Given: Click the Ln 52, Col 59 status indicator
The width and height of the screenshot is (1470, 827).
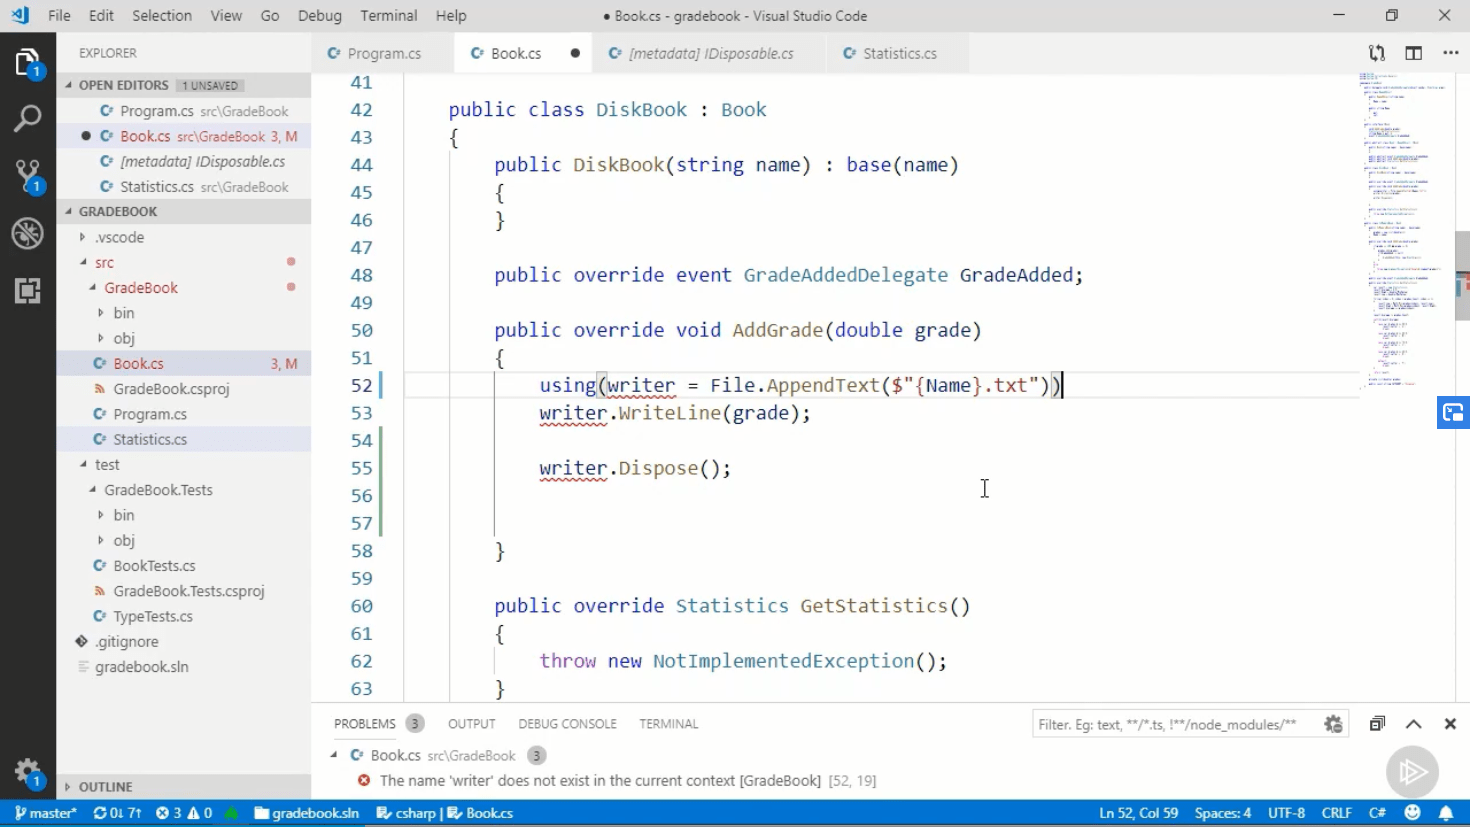Looking at the screenshot, I should tap(1138, 813).
